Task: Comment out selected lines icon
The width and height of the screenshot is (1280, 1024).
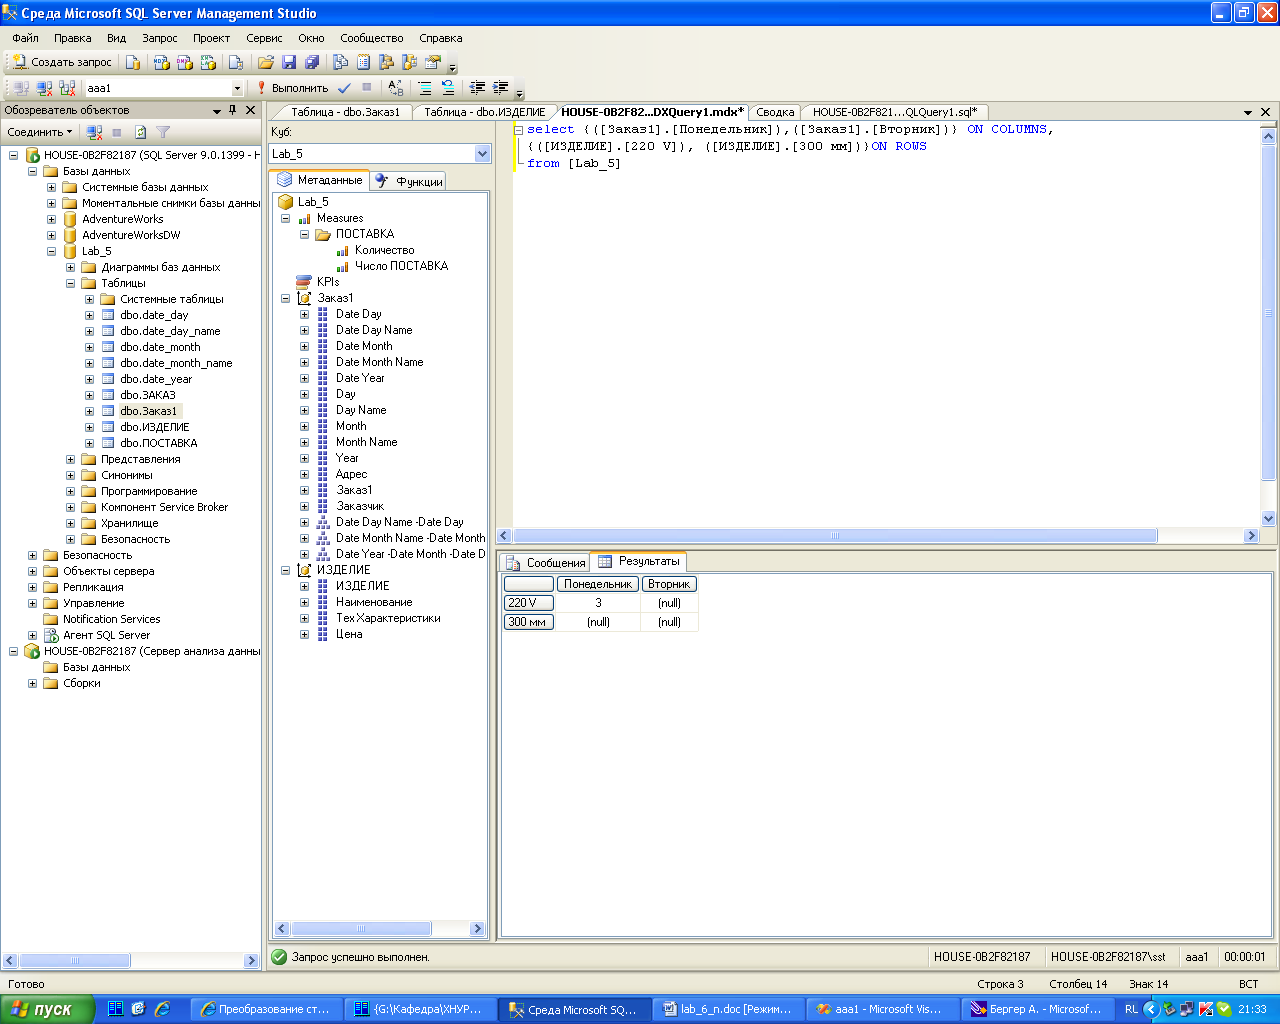Action: 425,88
